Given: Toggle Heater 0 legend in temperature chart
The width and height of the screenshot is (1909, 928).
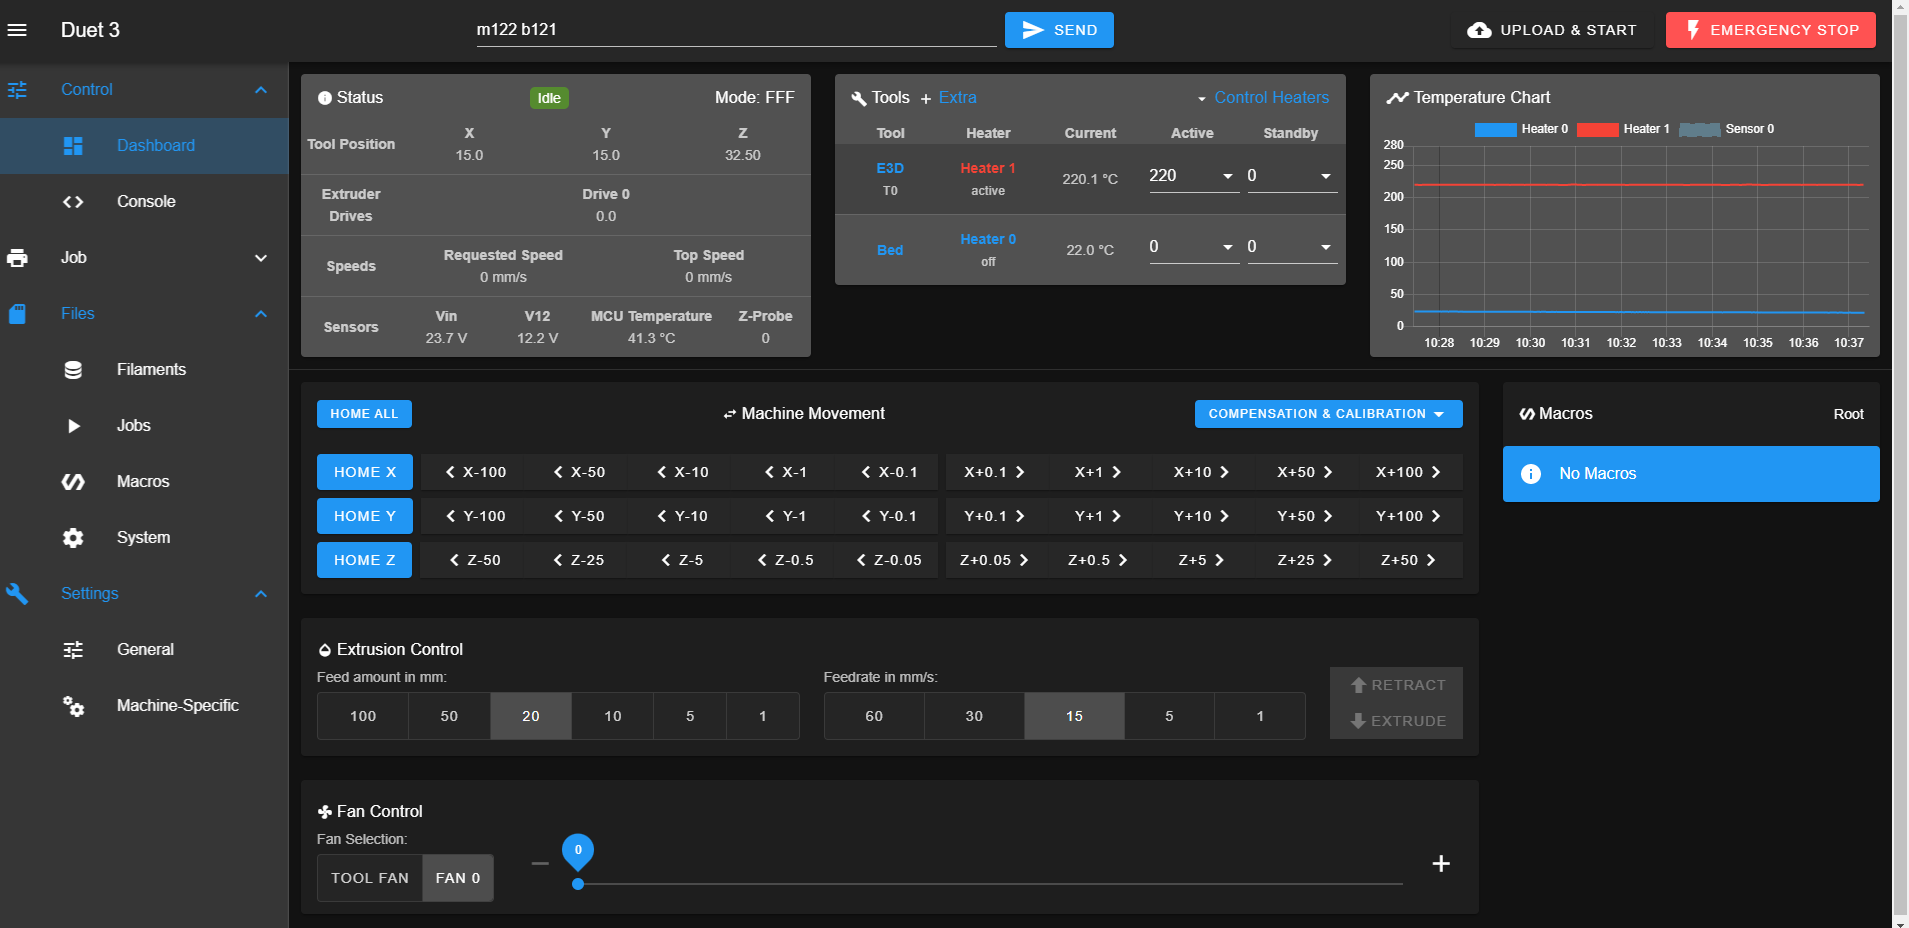Looking at the screenshot, I should (x=1521, y=129).
